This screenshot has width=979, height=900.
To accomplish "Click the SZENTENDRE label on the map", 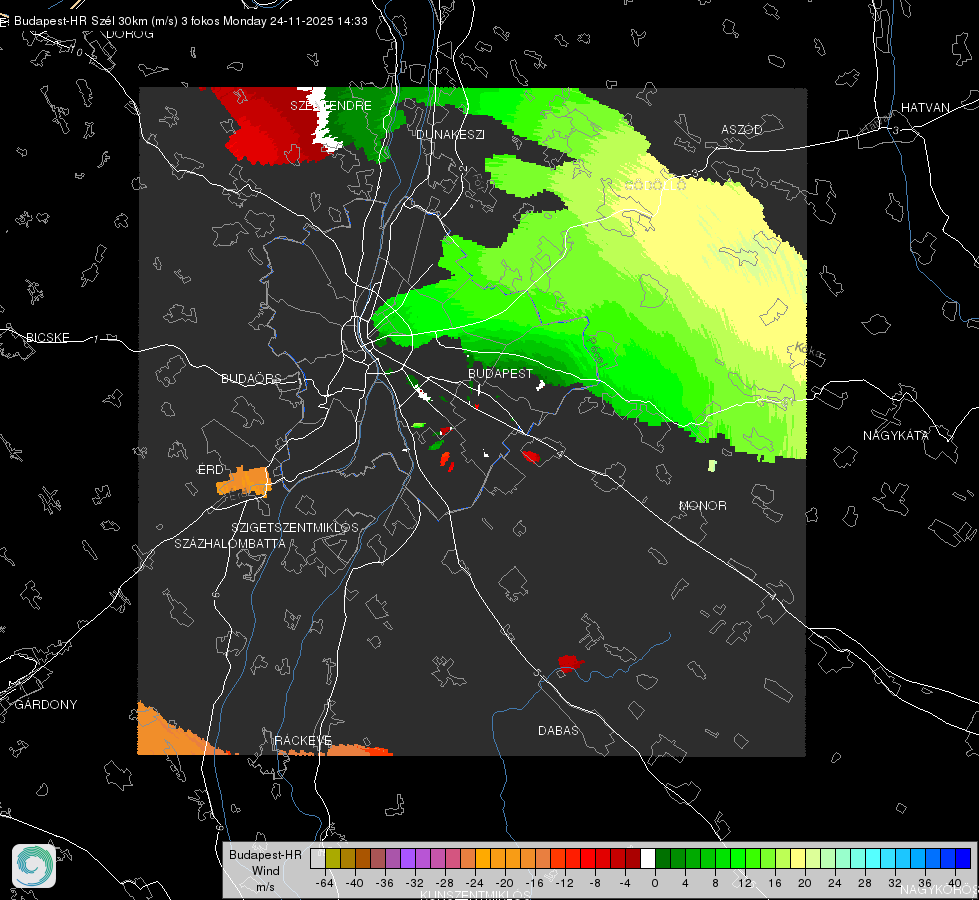I will [x=331, y=106].
